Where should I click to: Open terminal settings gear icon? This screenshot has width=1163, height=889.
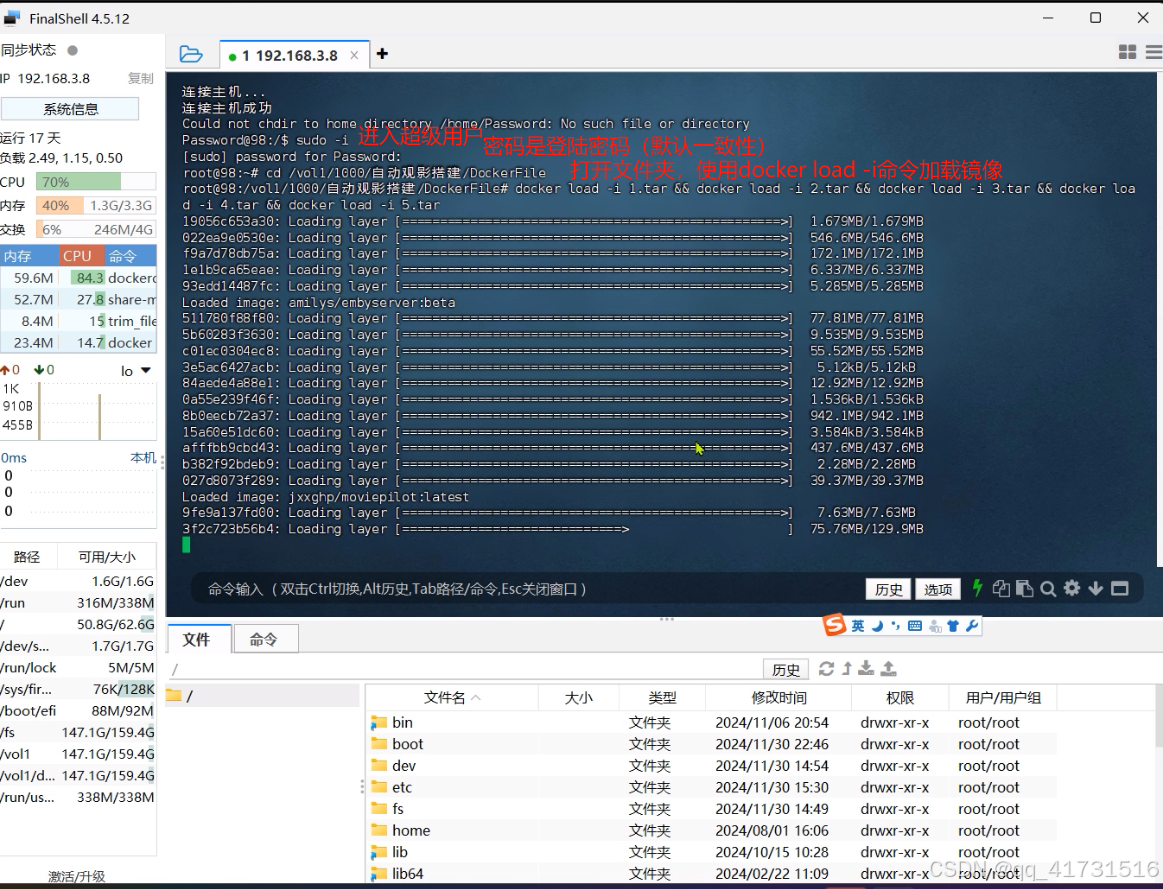pyautogui.click(x=1072, y=588)
